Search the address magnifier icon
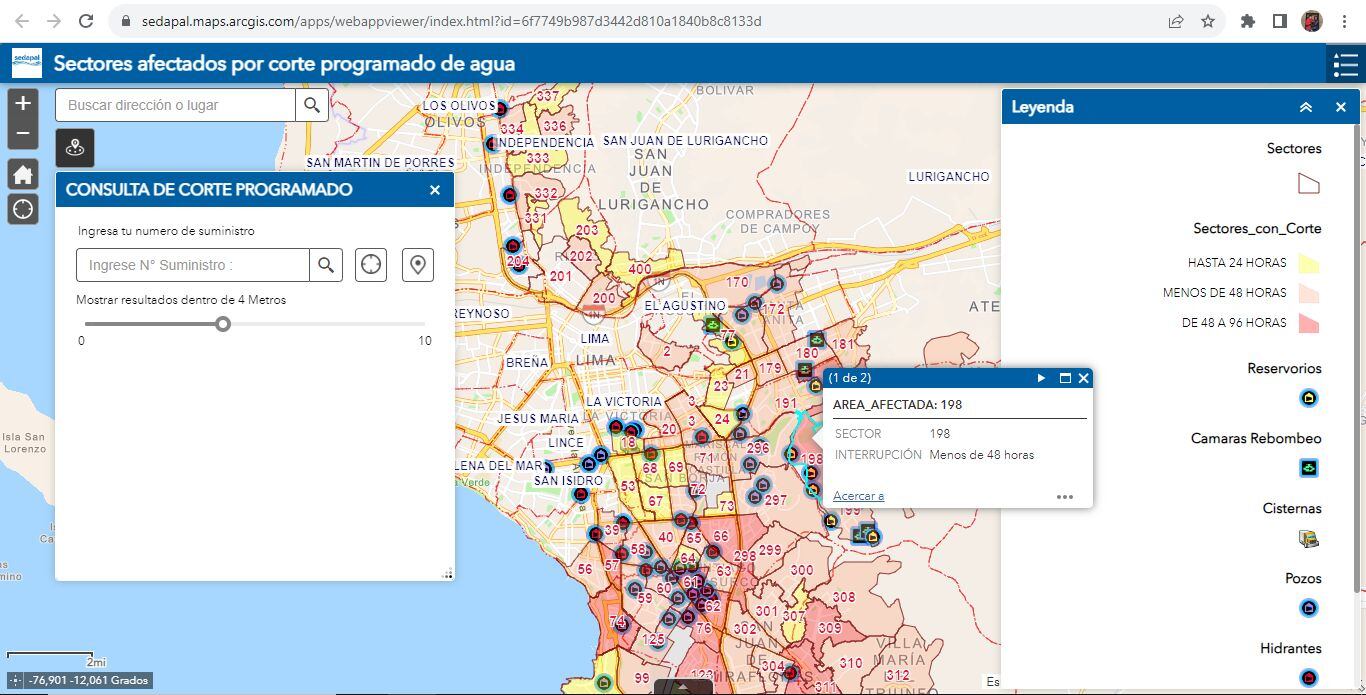This screenshot has width=1366, height=695. tap(312, 105)
